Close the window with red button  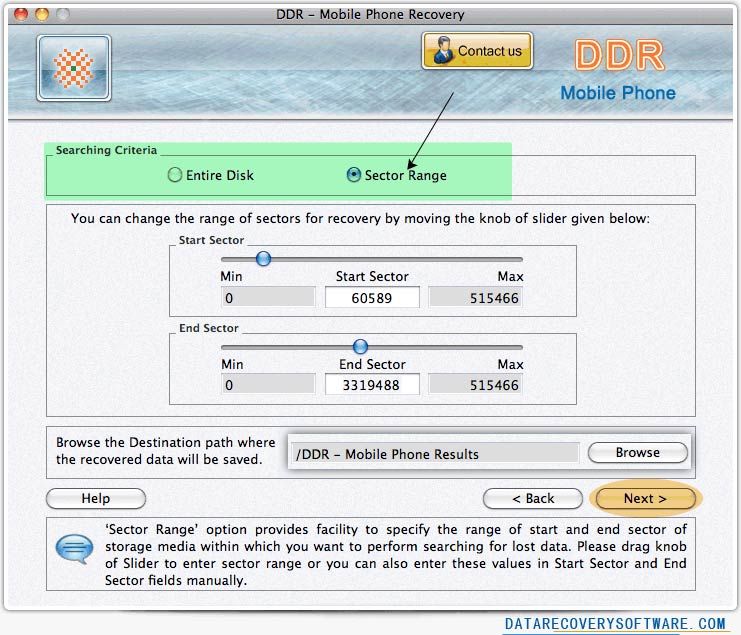click(21, 14)
